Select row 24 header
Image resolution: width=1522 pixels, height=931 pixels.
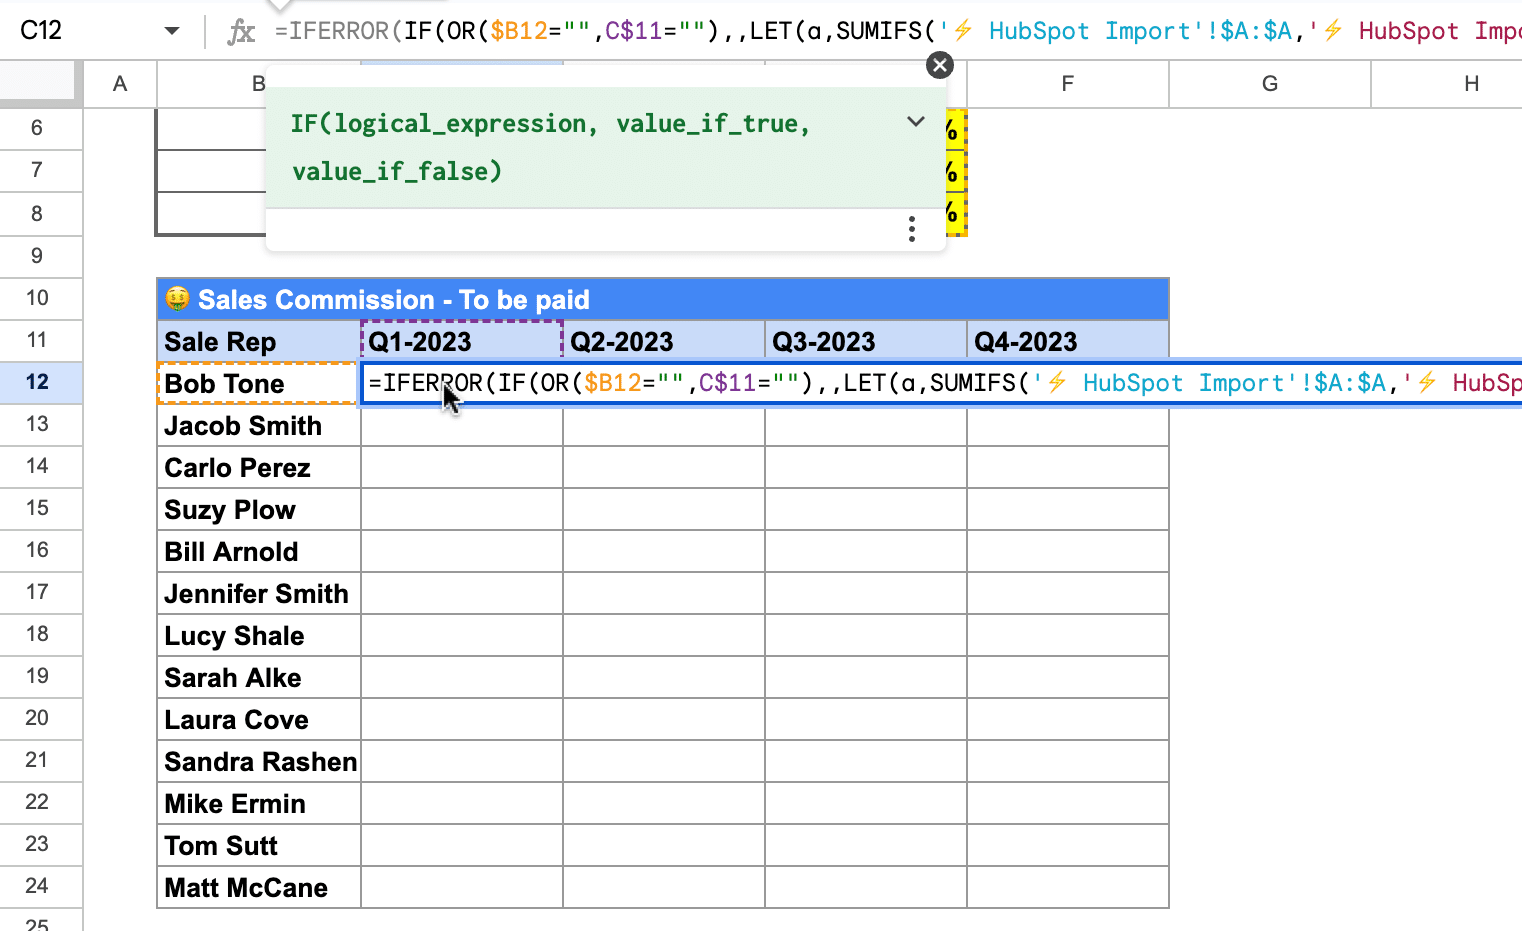tap(38, 886)
